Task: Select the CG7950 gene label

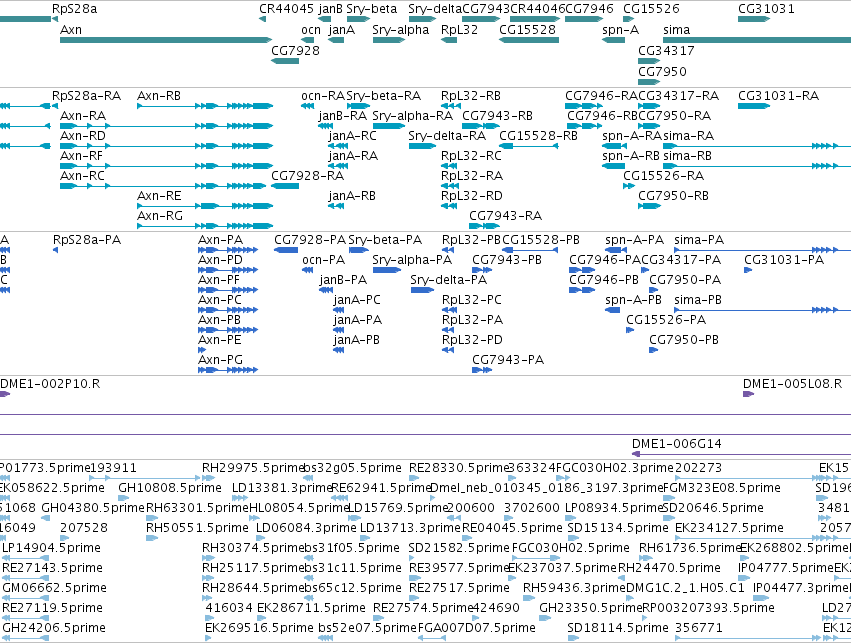Action: (662, 72)
